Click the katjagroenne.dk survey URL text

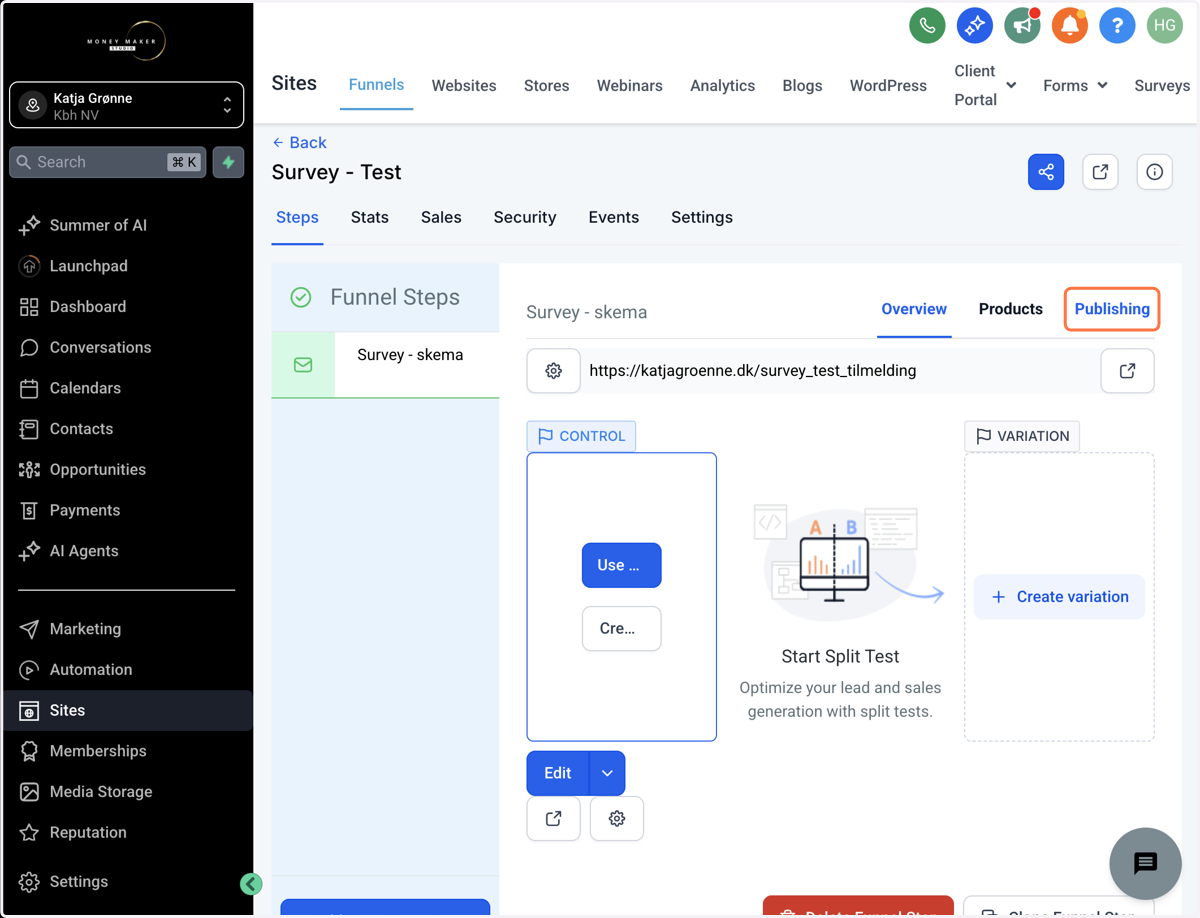(753, 371)
